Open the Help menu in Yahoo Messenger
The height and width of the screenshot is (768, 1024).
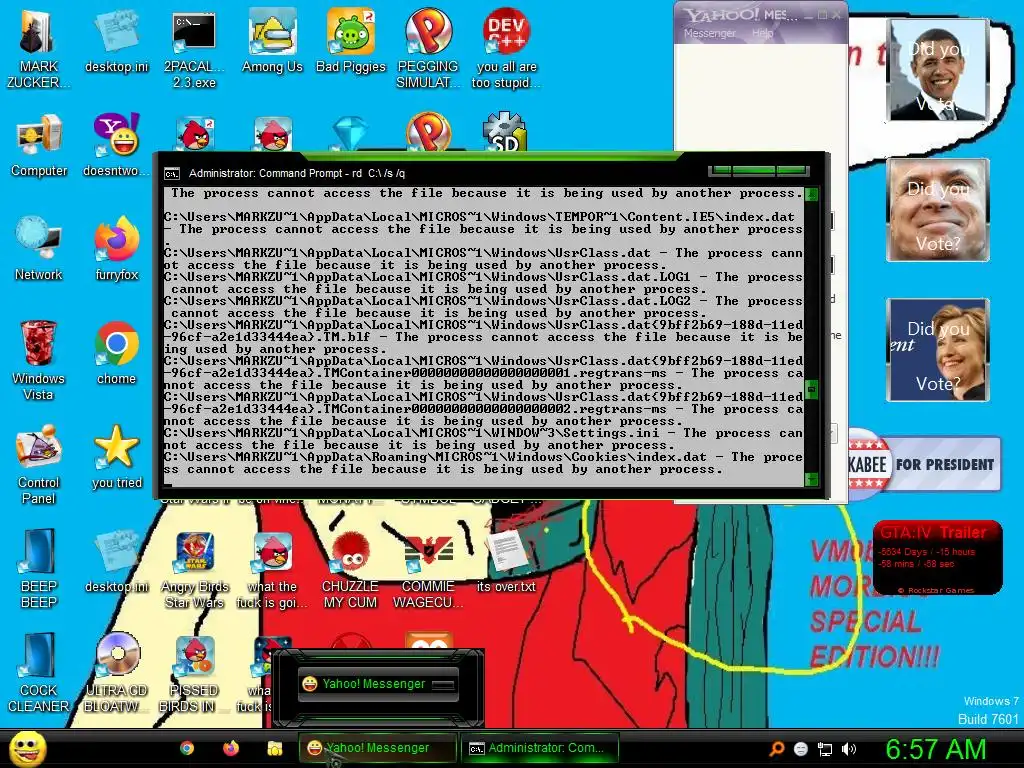point(762,33)
